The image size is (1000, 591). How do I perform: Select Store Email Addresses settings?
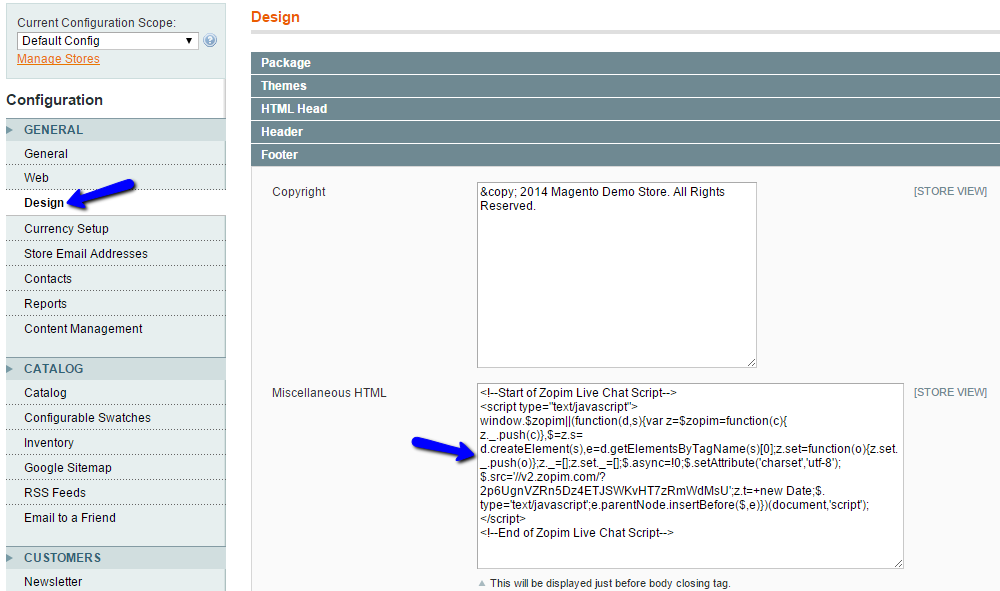84,253
